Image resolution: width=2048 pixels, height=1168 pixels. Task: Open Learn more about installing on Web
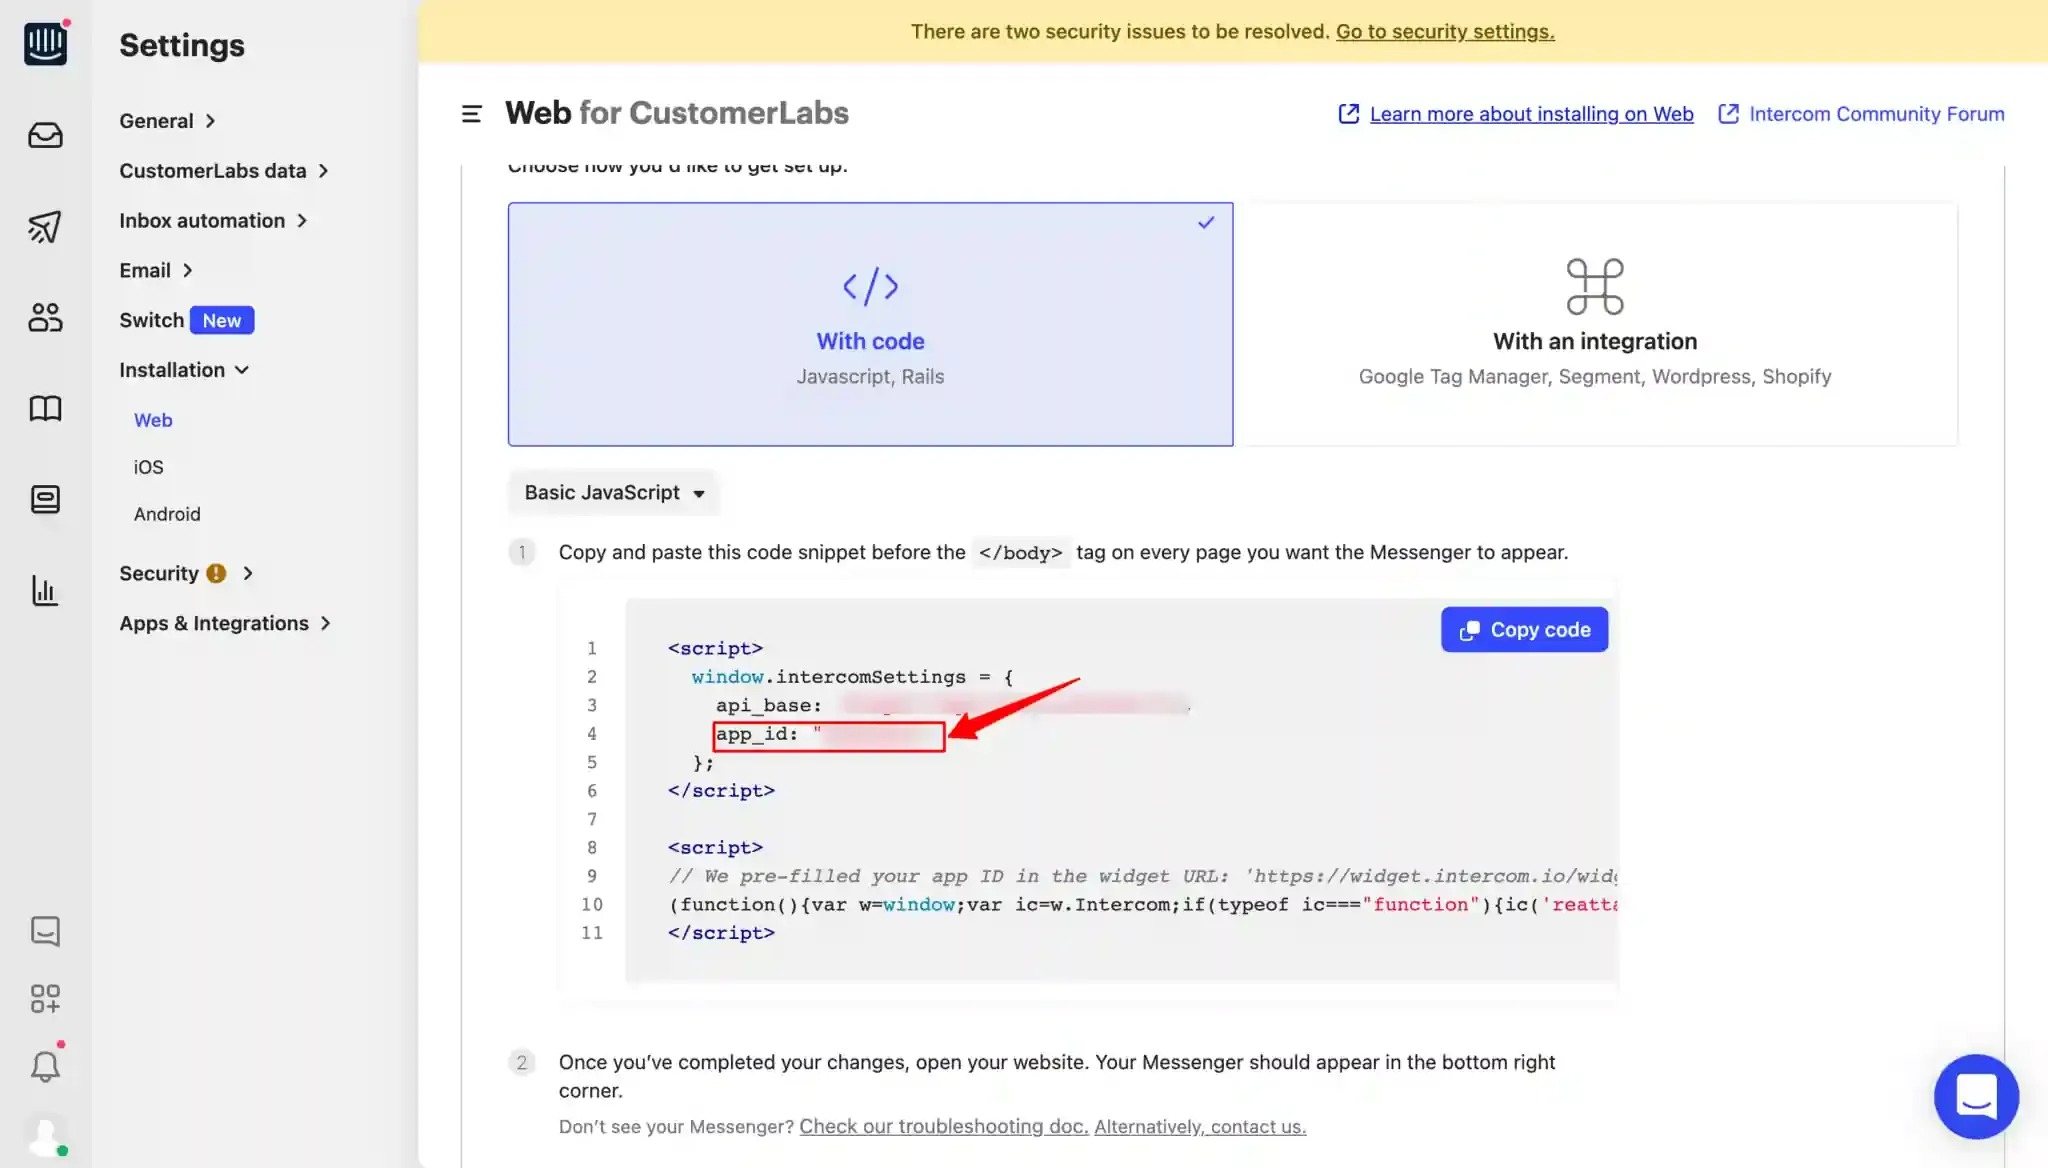pyautogui.click(x=1531, y=114)
